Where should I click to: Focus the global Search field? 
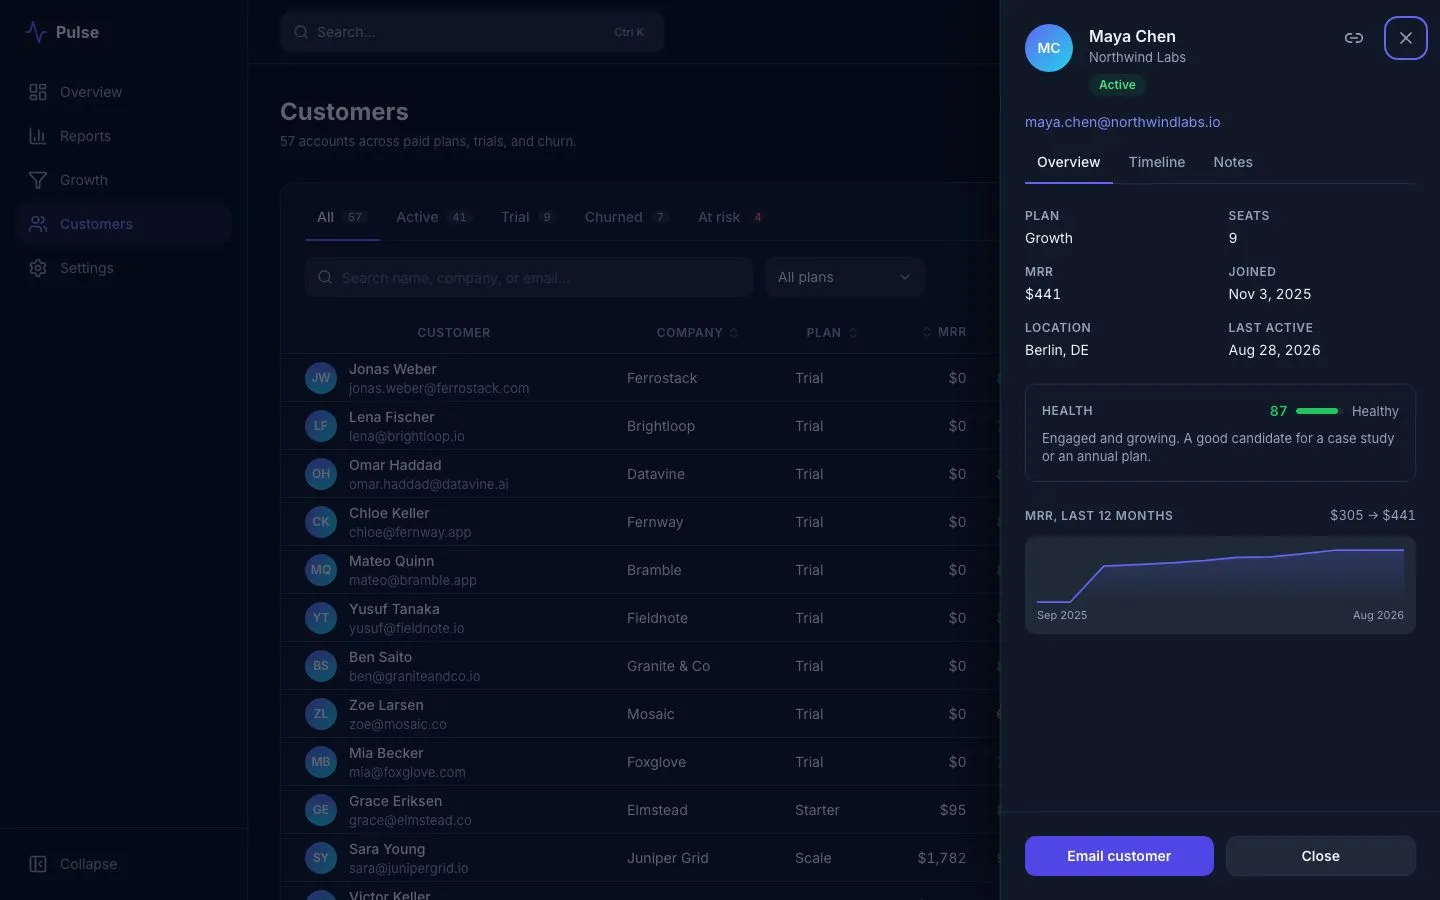click(x=472, y=32)
